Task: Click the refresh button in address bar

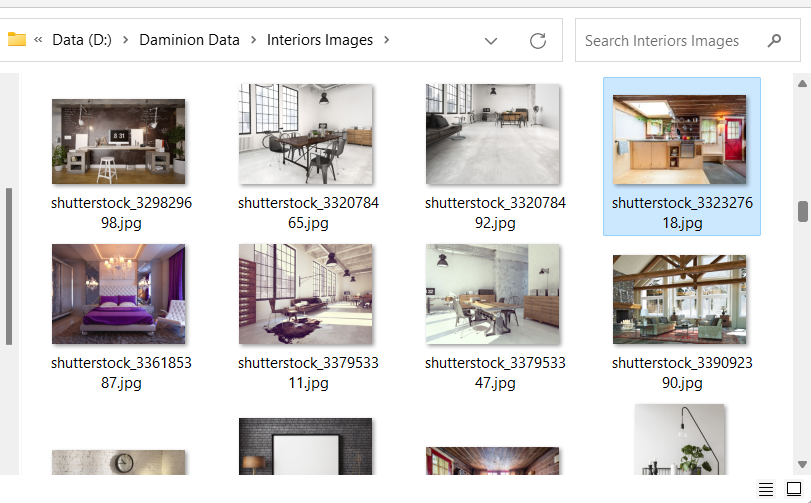Action: tap(538, 41)
